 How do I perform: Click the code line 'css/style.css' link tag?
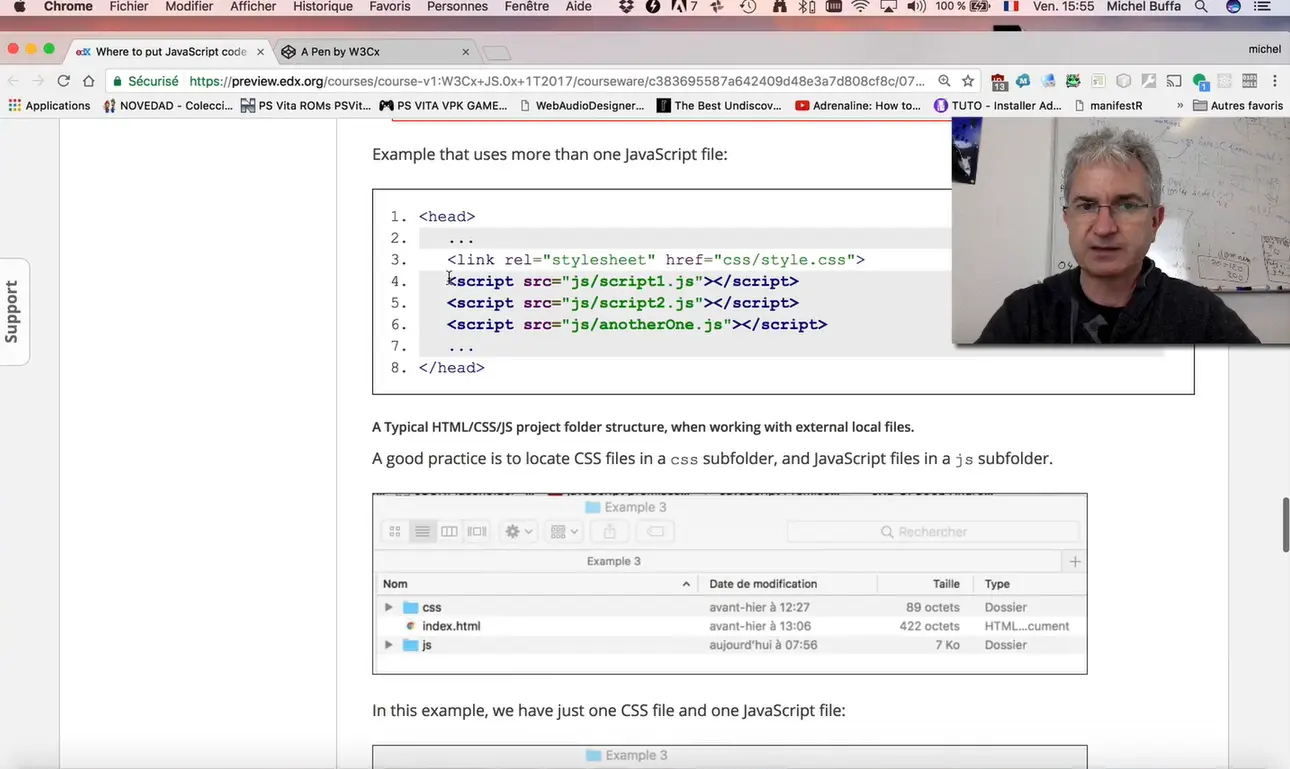point(655,260)
